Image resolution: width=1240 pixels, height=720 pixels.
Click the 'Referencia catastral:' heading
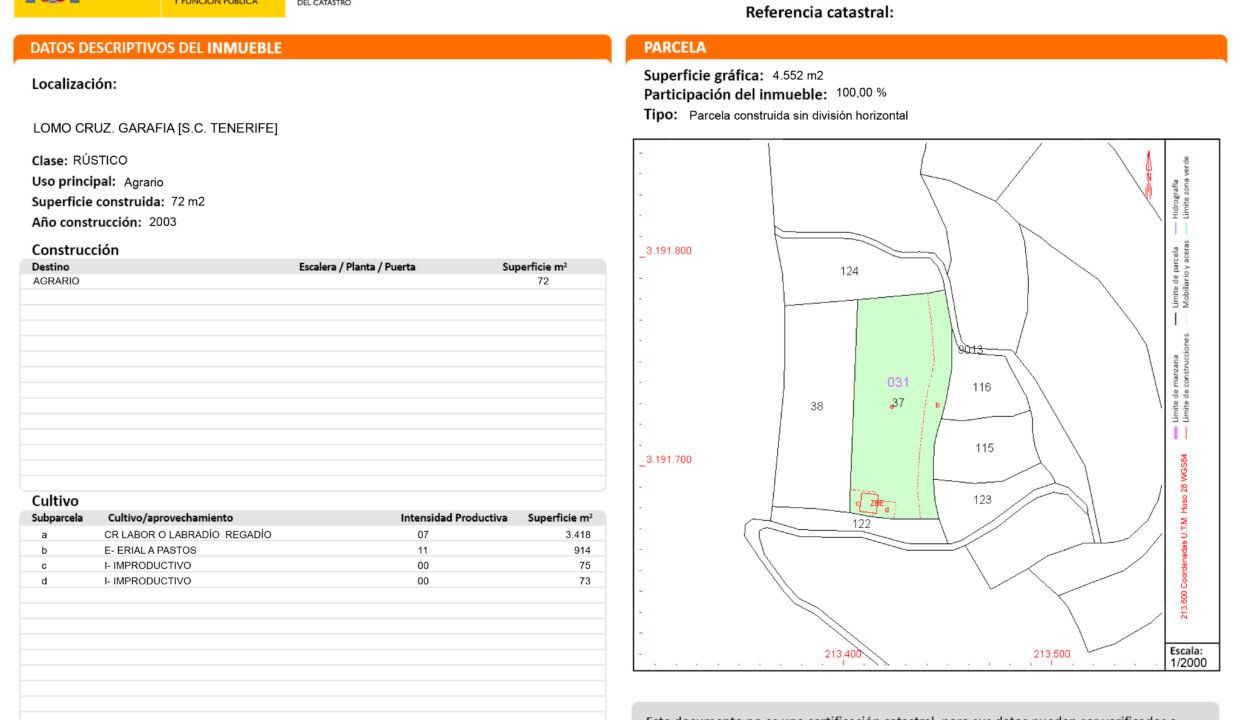[x=820, y=12]
